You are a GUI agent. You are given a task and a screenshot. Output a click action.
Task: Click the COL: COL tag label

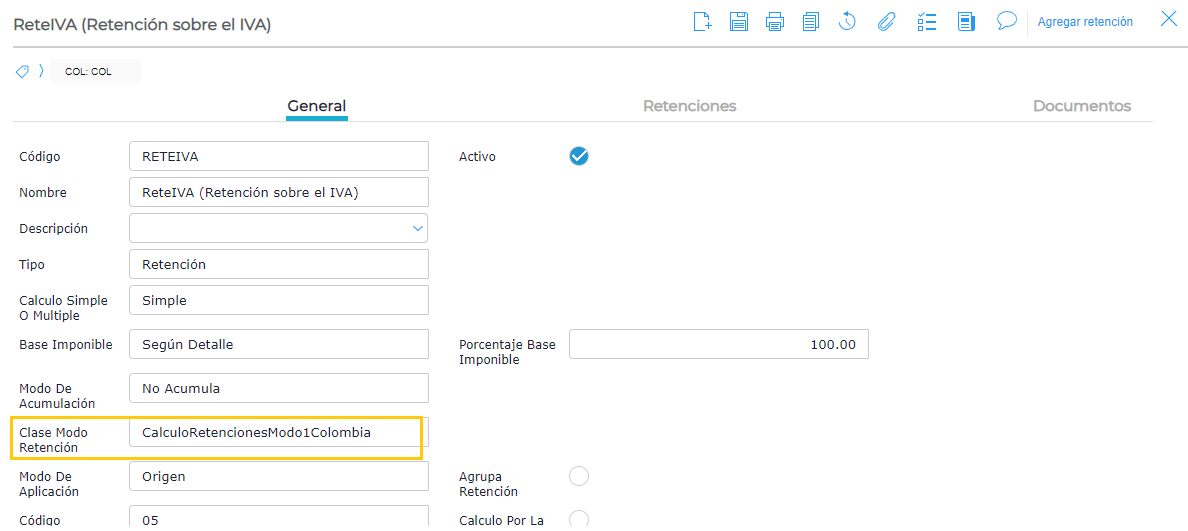pyautogui.click(x=89, y=72)
